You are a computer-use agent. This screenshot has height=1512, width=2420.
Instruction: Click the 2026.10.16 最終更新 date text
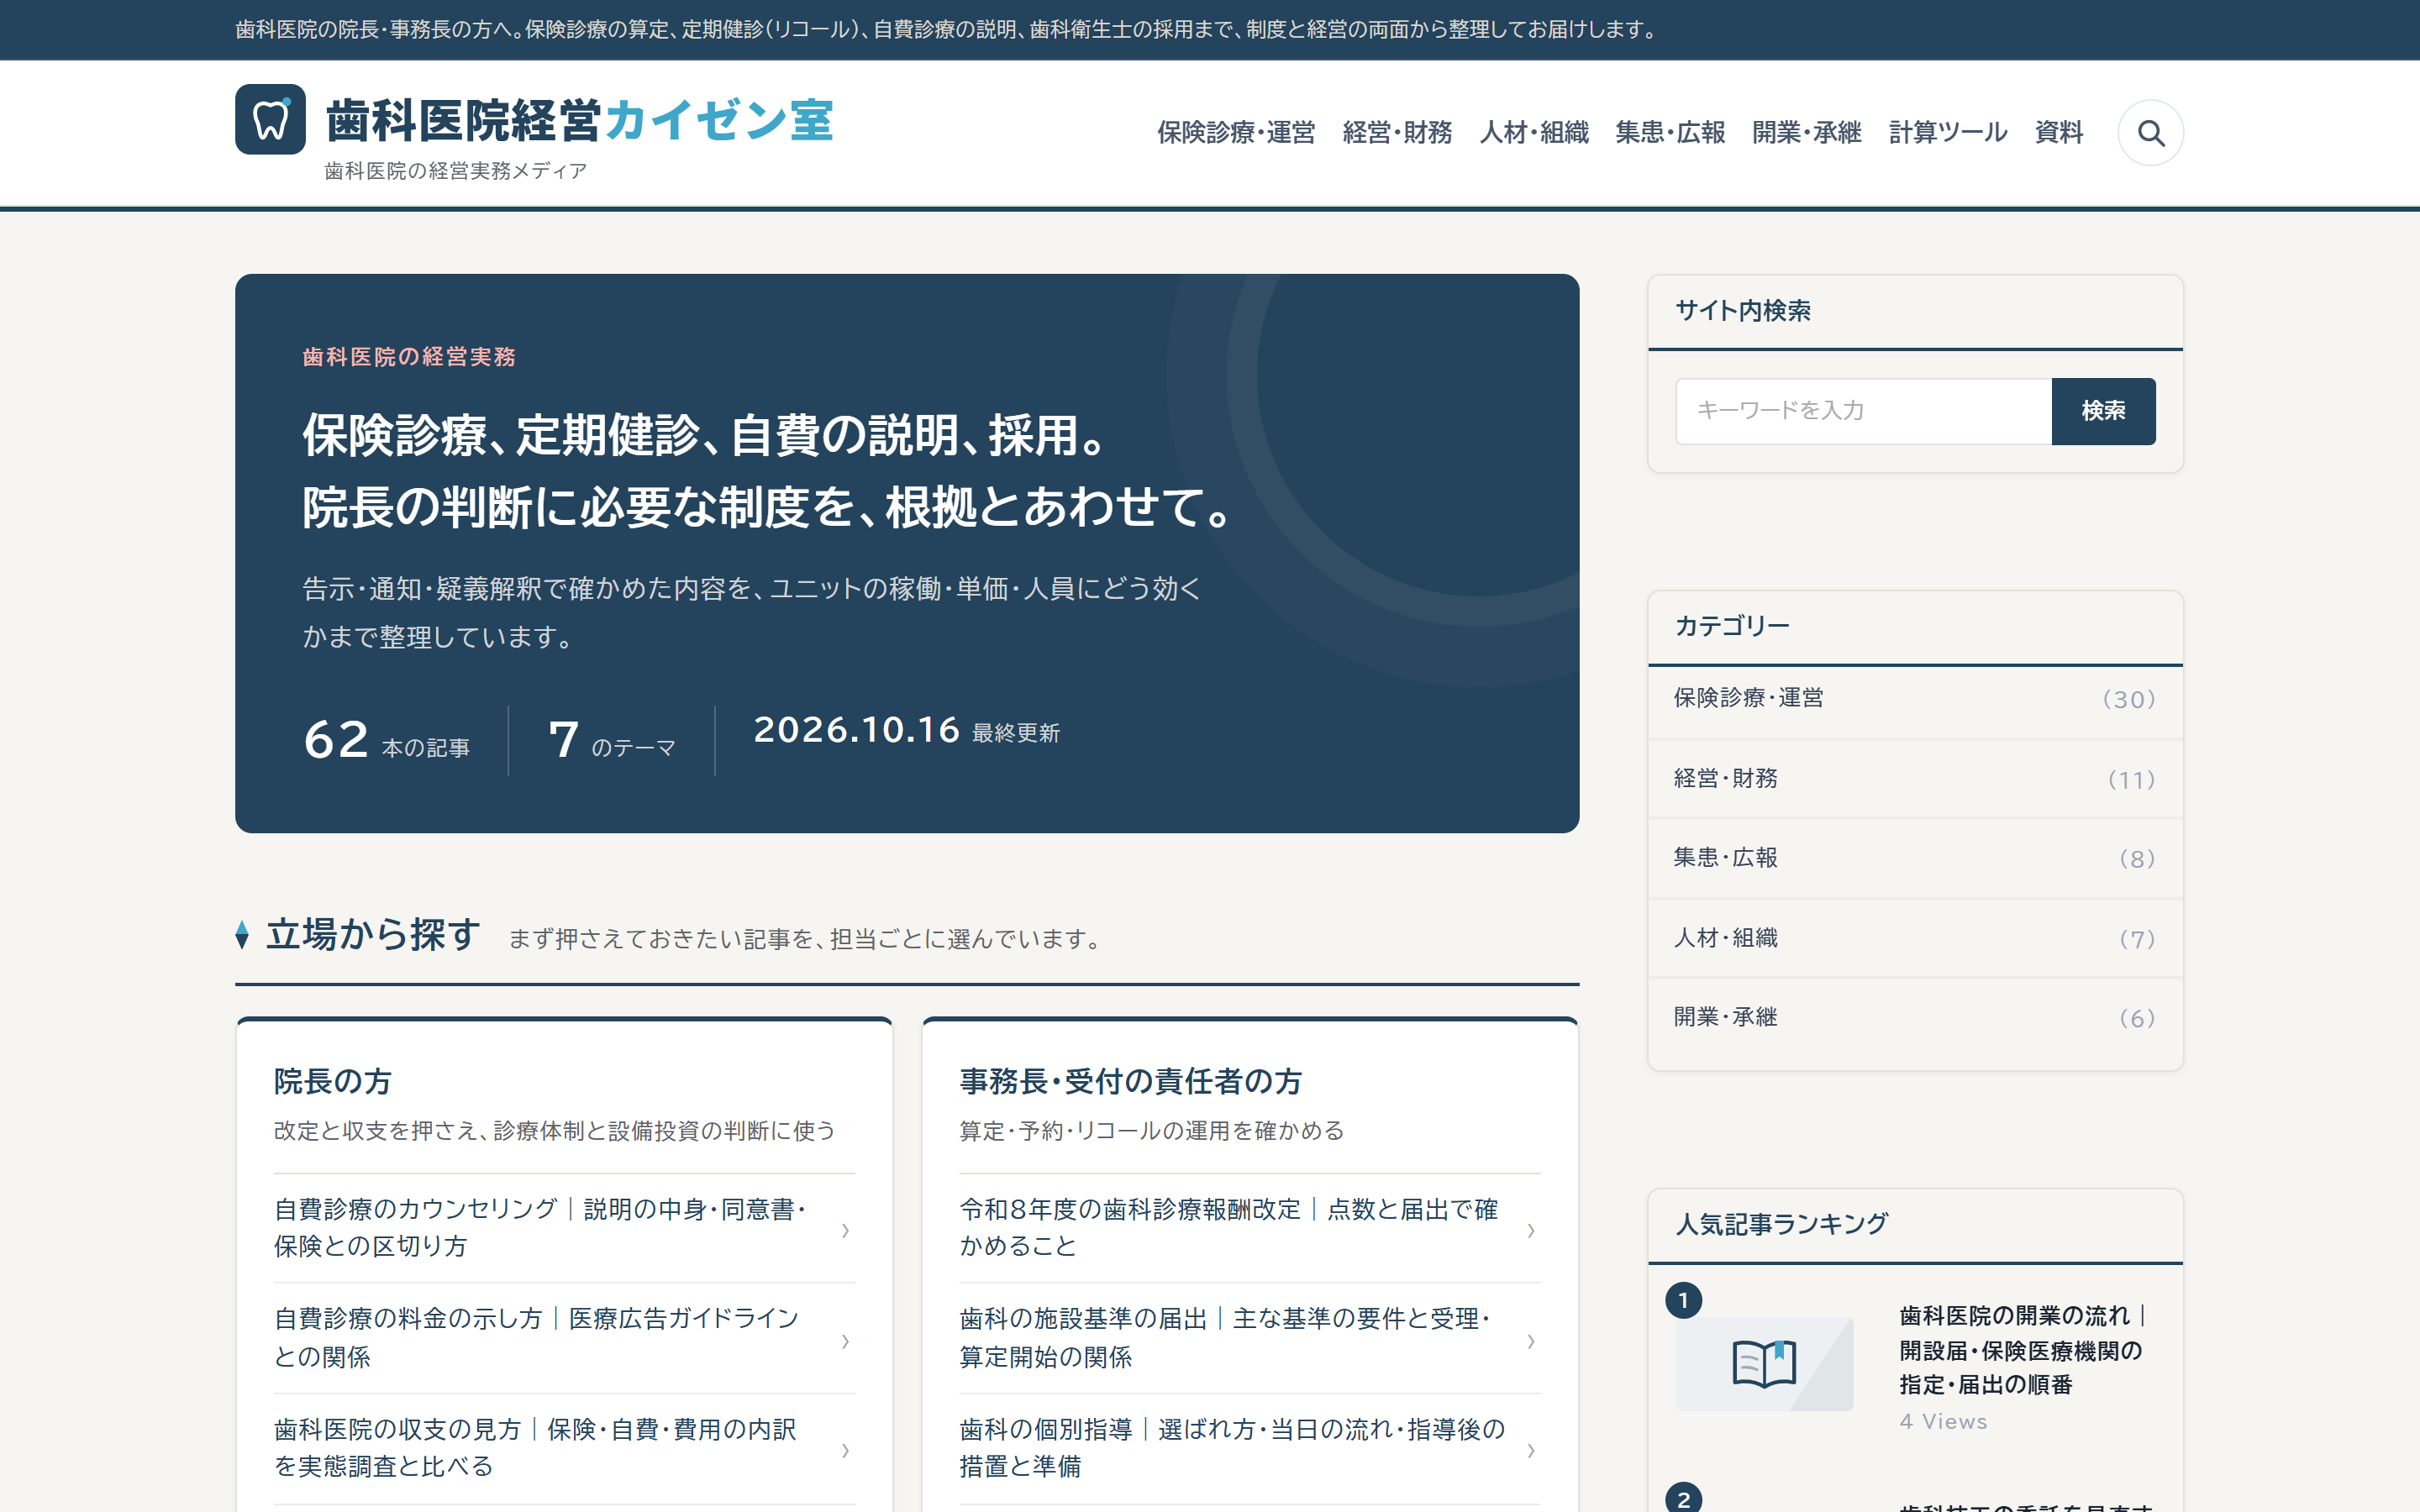point(906,731)
